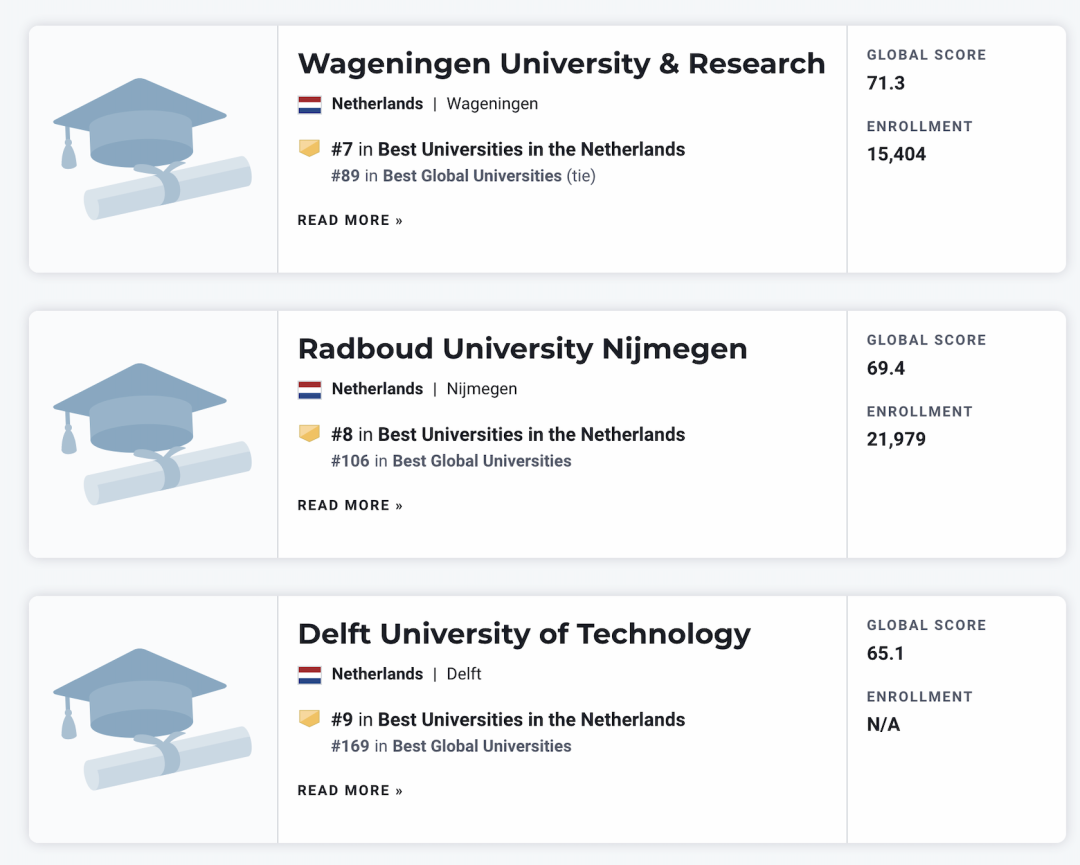This screenshot has height=865, width=1080.
Task: Open Best Universities in the Netherlands #7 link
Action: pos(531,149)
